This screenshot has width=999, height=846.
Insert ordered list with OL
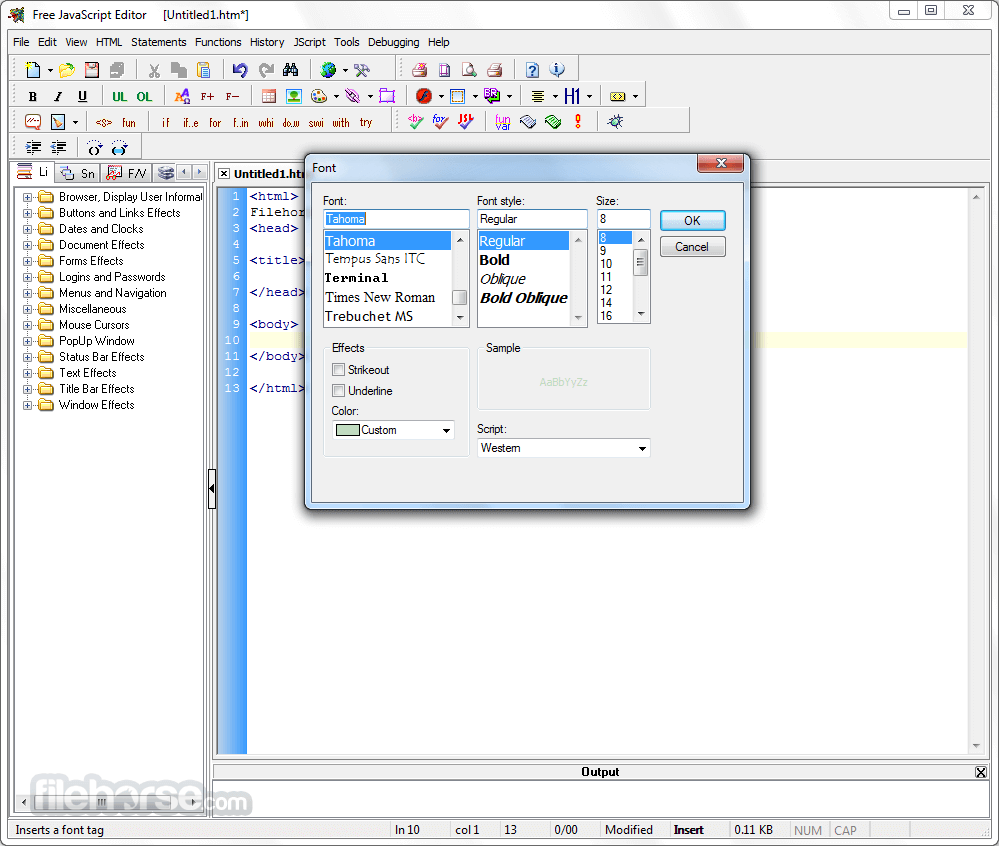[x=145, y=96]
